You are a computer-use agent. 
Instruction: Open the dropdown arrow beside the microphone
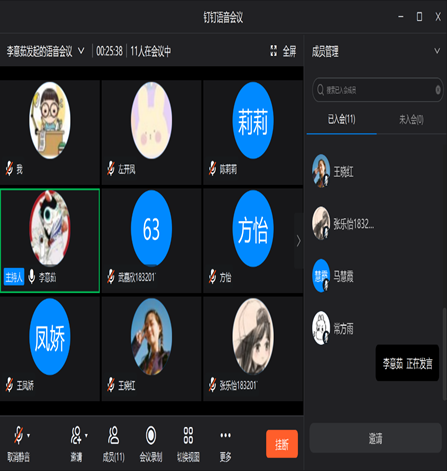pyautogui.click(x=29, y=435)
